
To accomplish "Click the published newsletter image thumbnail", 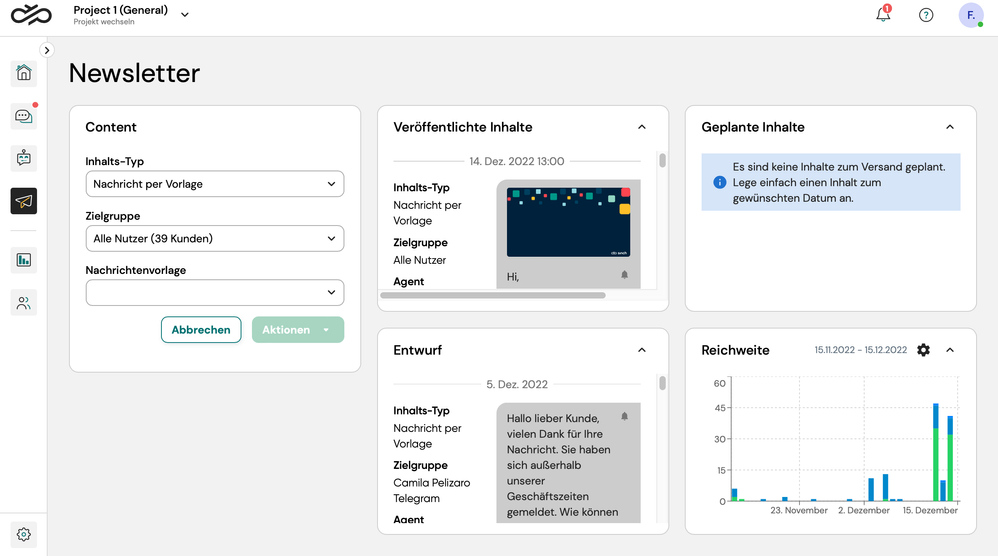I will 568,222.
